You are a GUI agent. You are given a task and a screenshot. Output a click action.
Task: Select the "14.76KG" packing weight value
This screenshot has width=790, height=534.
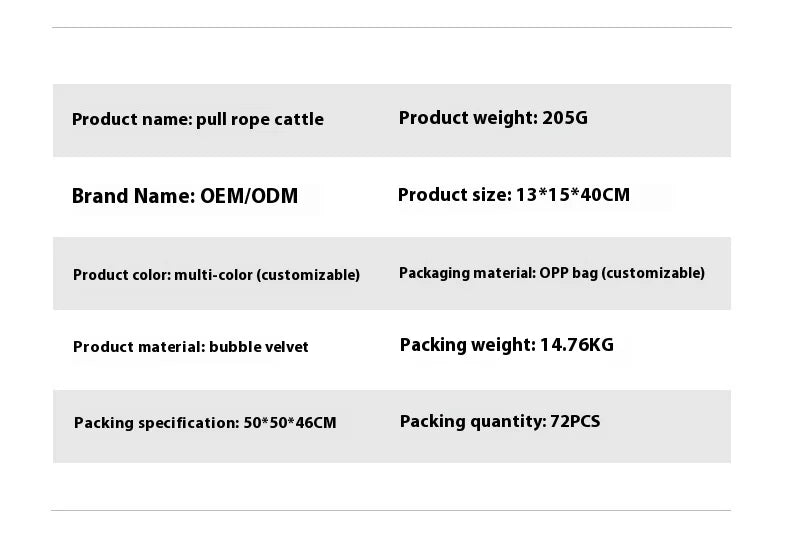coord(577,345)
